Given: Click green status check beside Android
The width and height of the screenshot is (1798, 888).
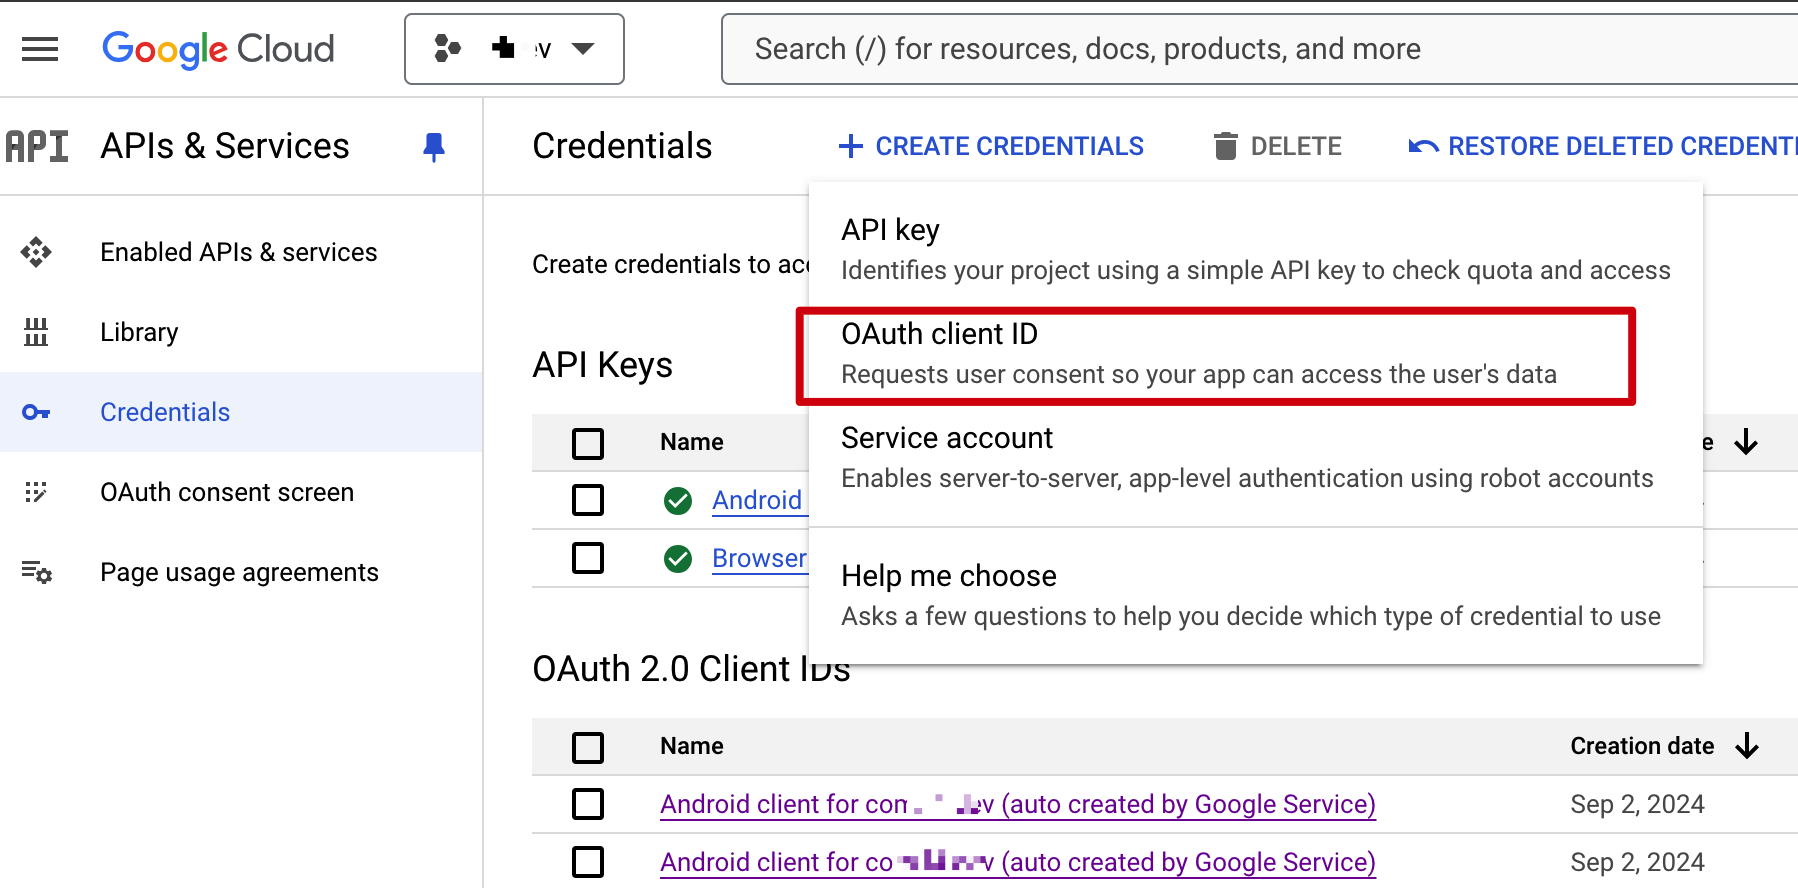Looking at the screenshot, I should [x=678, y=500].
